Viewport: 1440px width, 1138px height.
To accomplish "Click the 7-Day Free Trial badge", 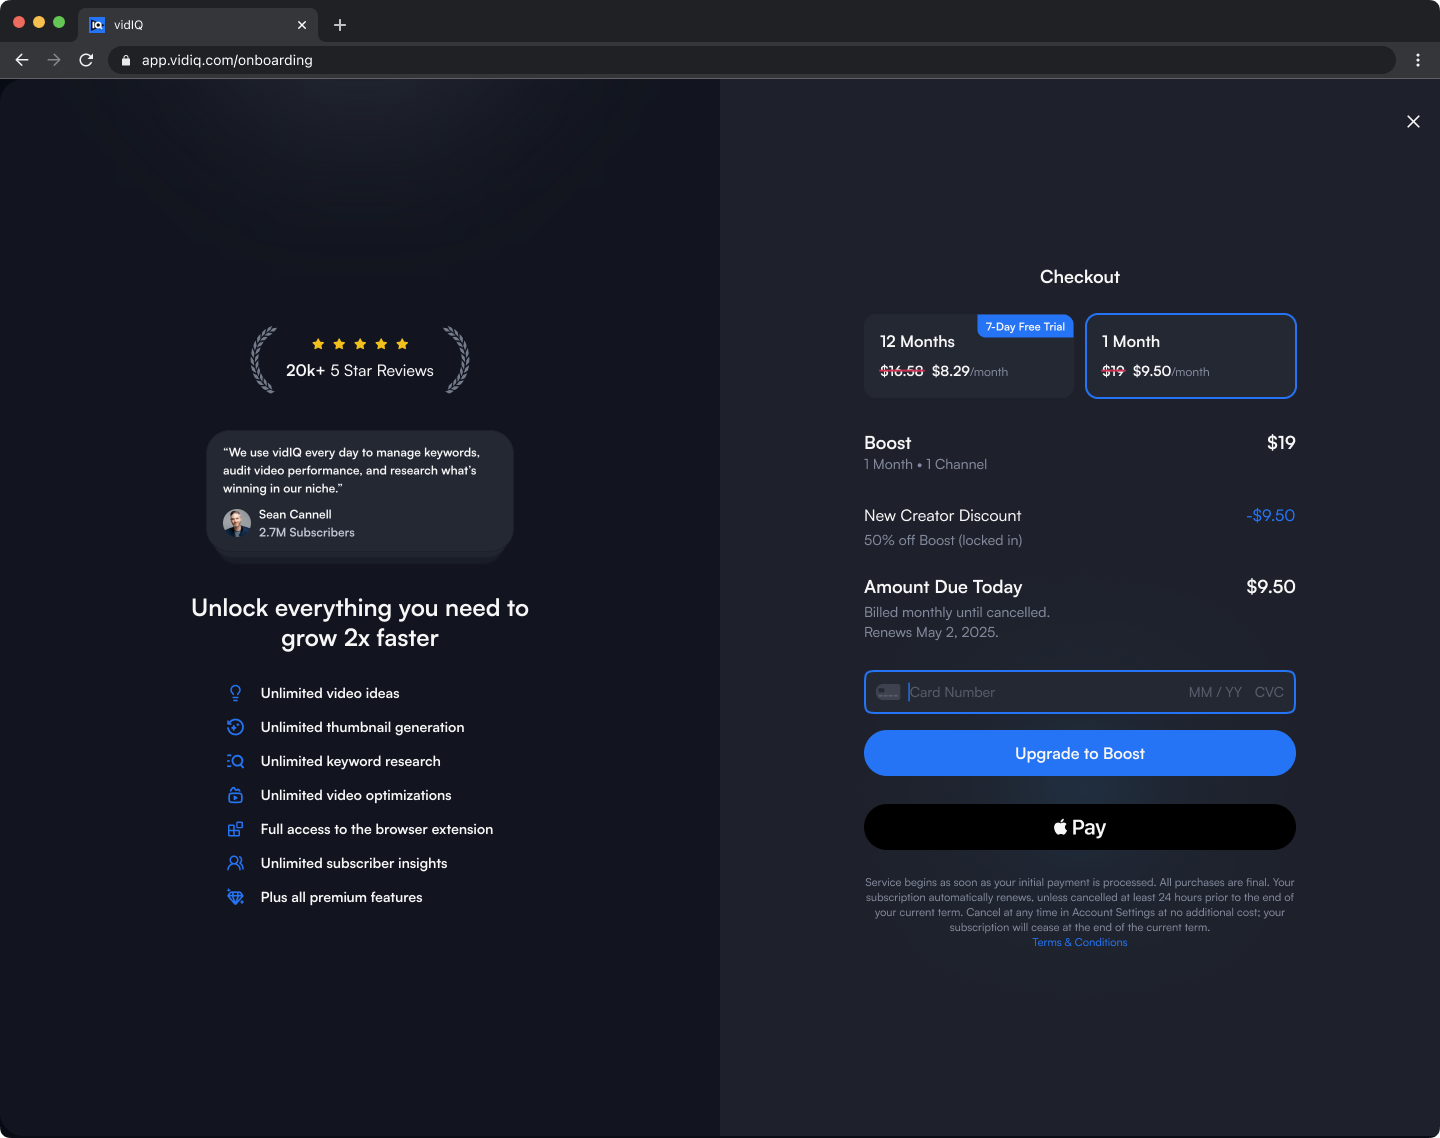I will (x=1025, y=327).
